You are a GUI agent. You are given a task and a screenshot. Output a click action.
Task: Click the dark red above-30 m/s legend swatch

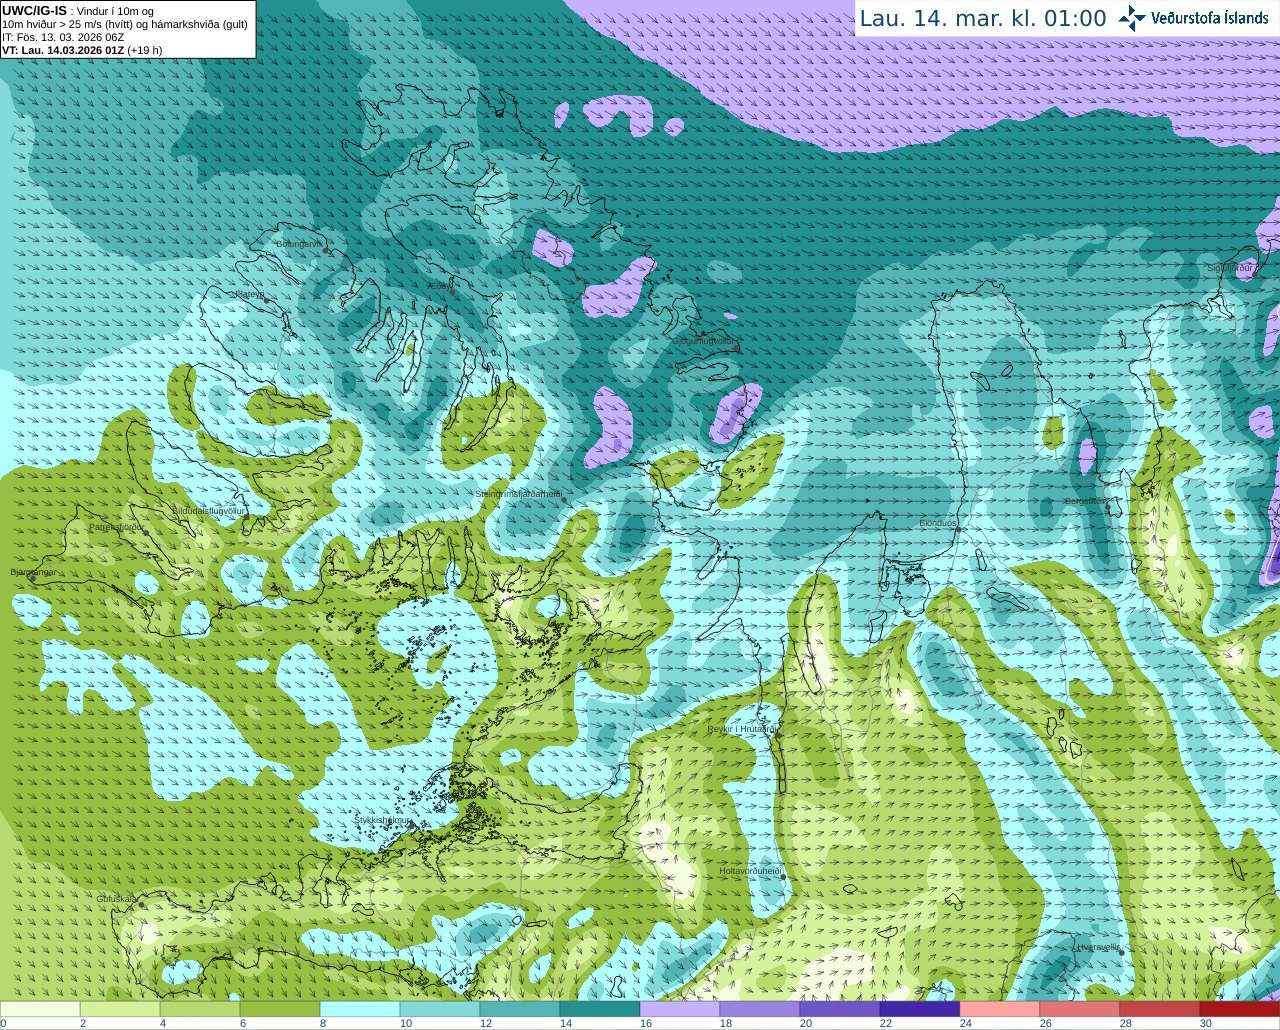point(1240,1009)
